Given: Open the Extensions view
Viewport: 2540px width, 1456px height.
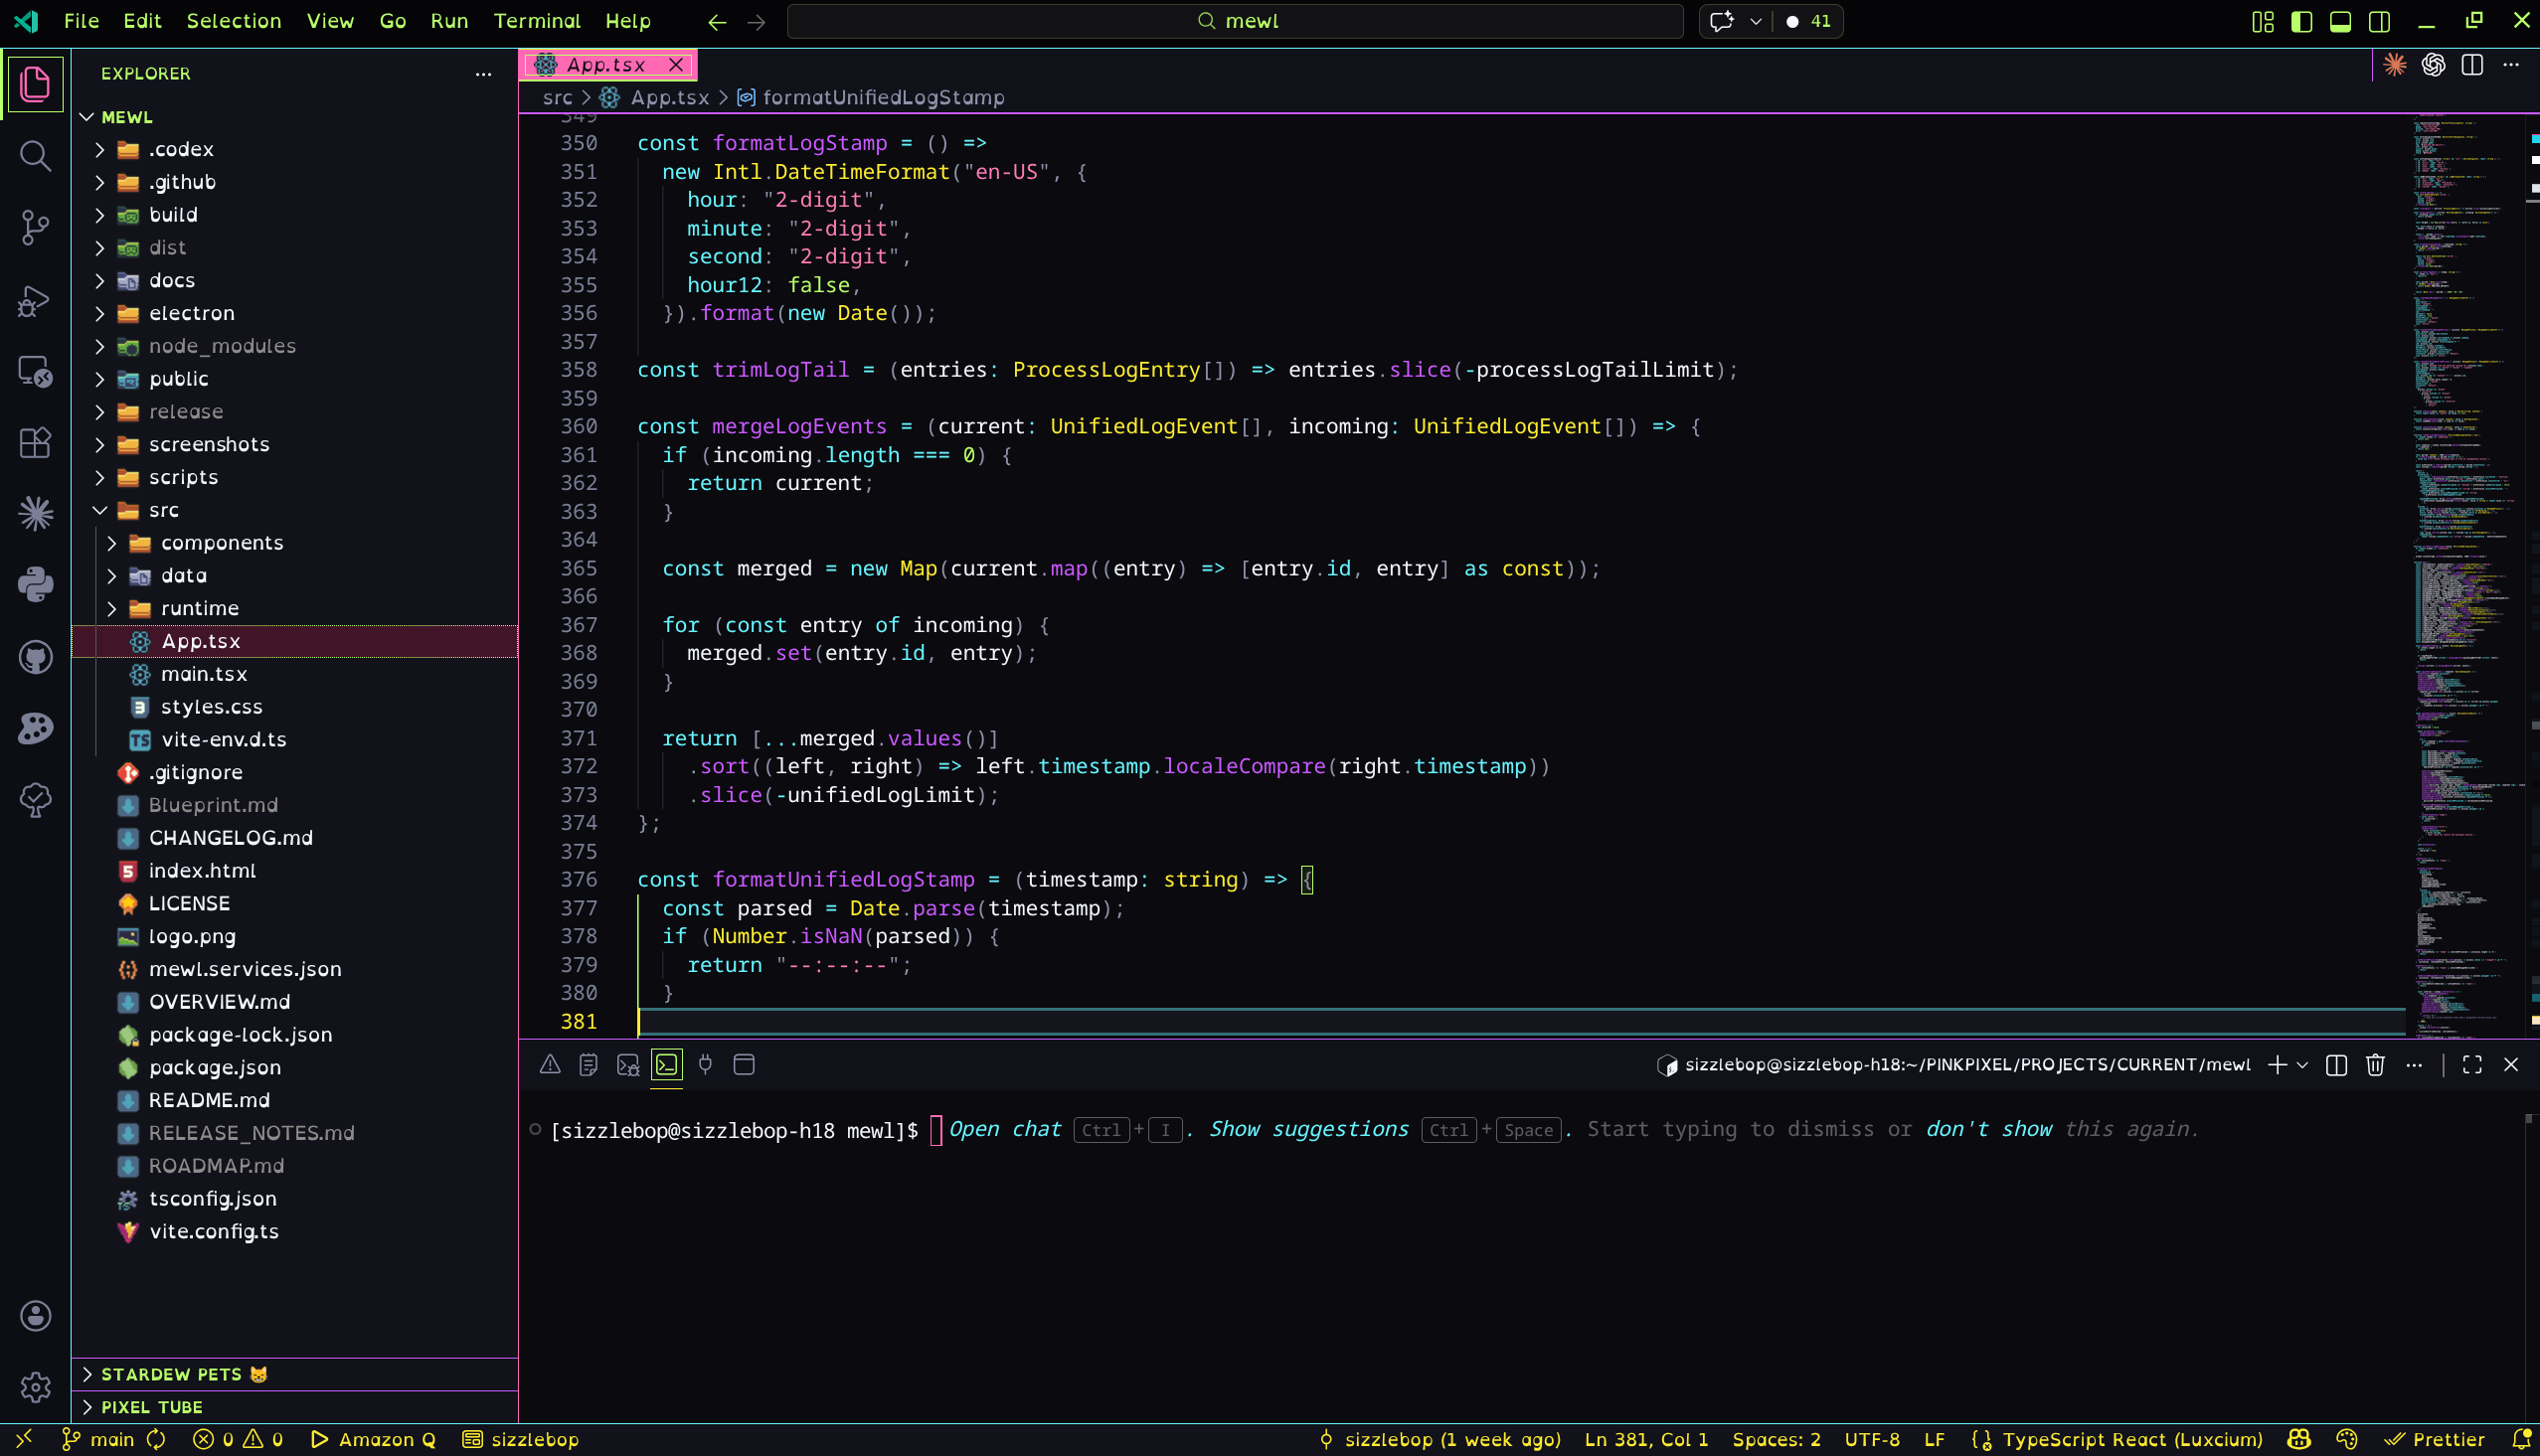Looking at the screenshot, I should coord(35,443).
